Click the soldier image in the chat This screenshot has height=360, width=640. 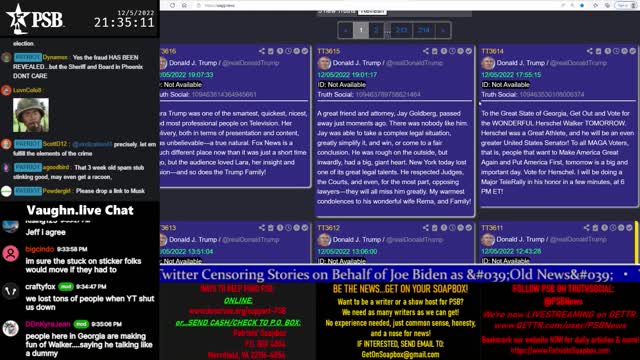(x=31, y=115)
